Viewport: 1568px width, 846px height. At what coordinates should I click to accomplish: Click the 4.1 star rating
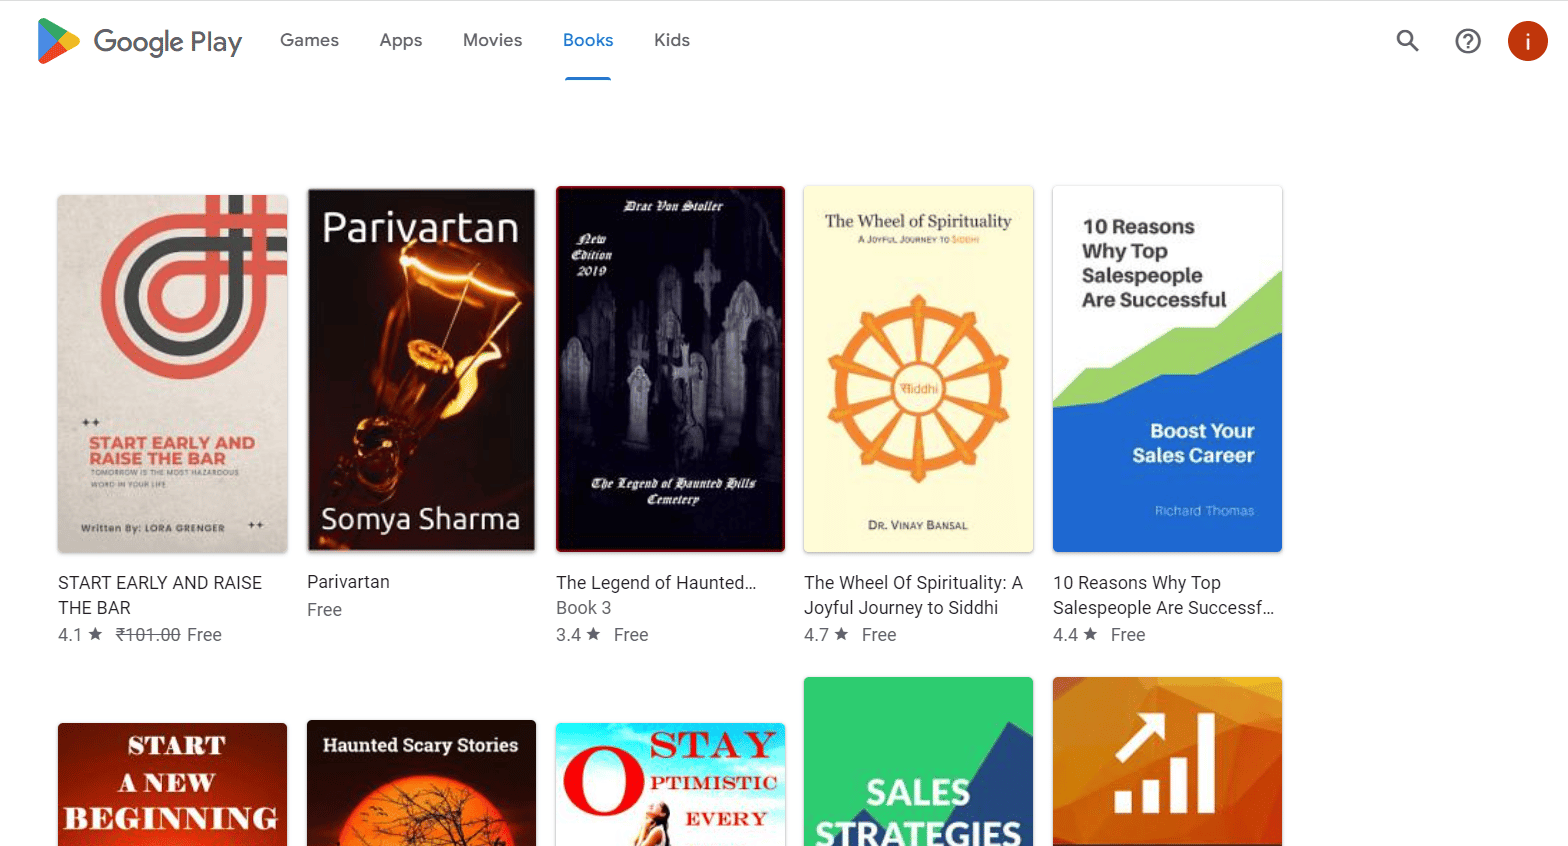click(80, 635)
